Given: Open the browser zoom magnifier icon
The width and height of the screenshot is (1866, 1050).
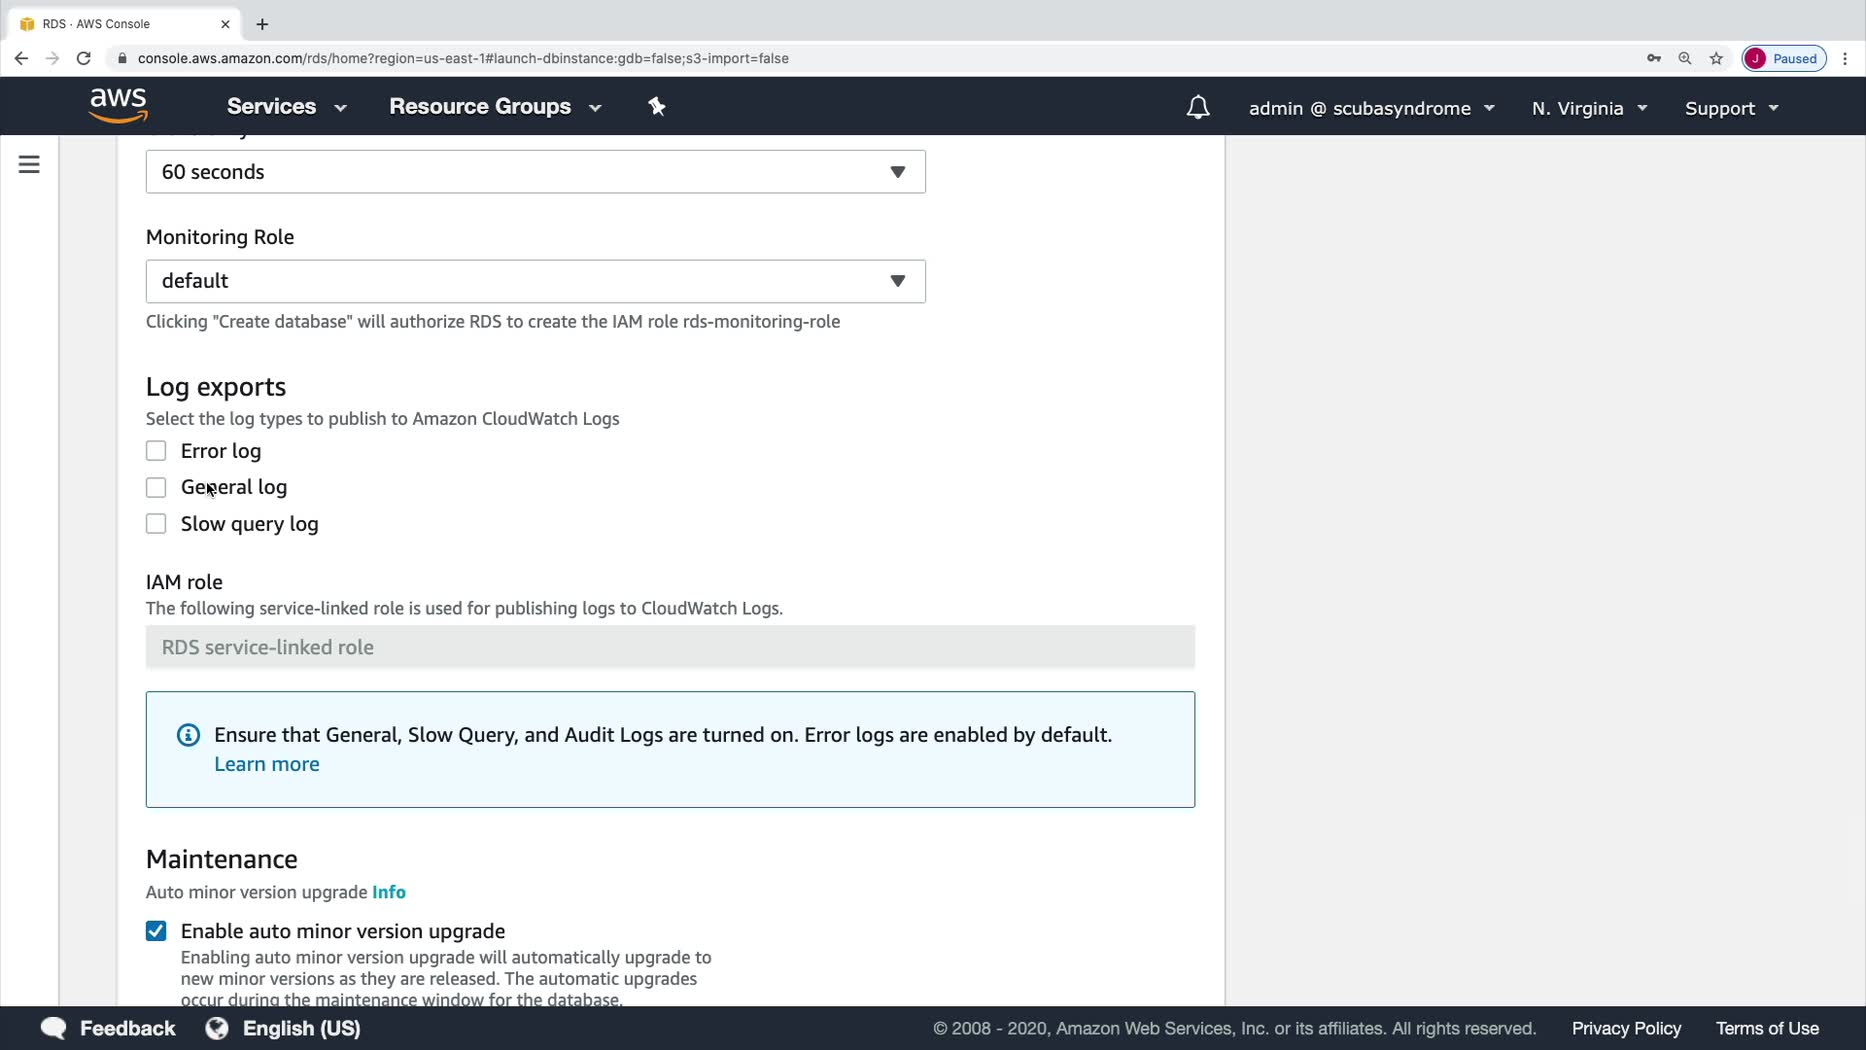Looking at the screenshot, I should point(1685,58).
